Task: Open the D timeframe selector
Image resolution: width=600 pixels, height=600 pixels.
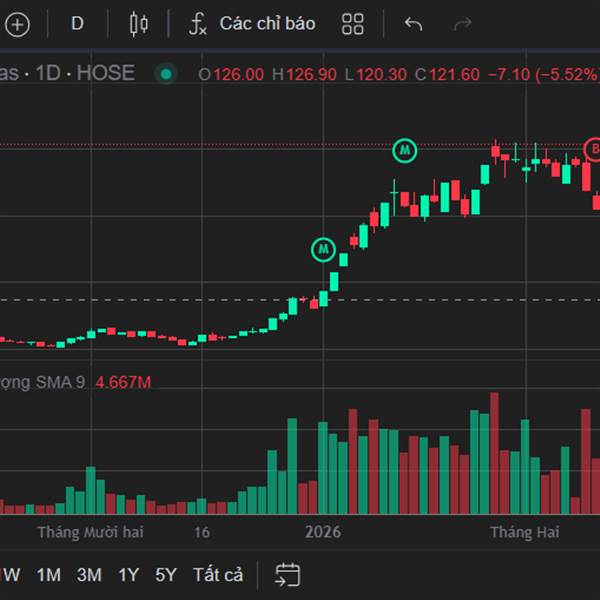Action: (77, 24)
